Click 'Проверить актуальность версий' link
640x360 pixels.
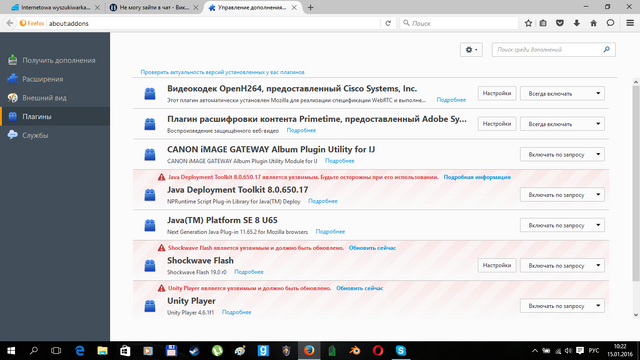coord(222,72)
